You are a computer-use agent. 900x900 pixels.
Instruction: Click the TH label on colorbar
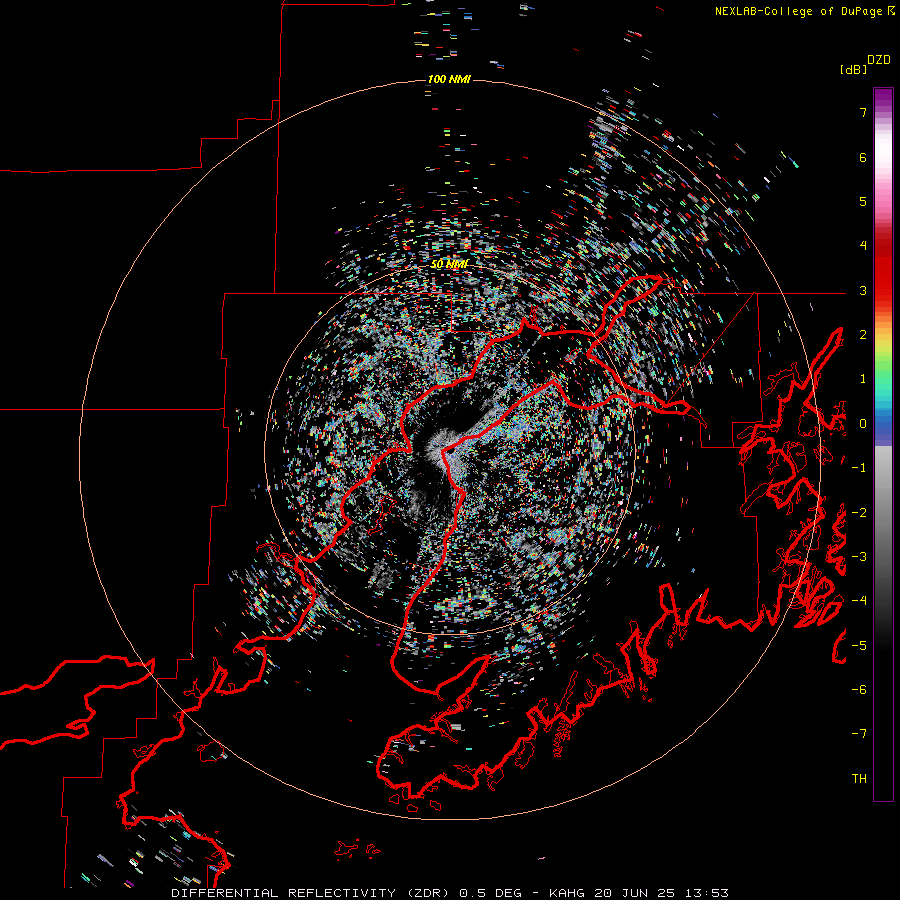[x=859, y=779]
